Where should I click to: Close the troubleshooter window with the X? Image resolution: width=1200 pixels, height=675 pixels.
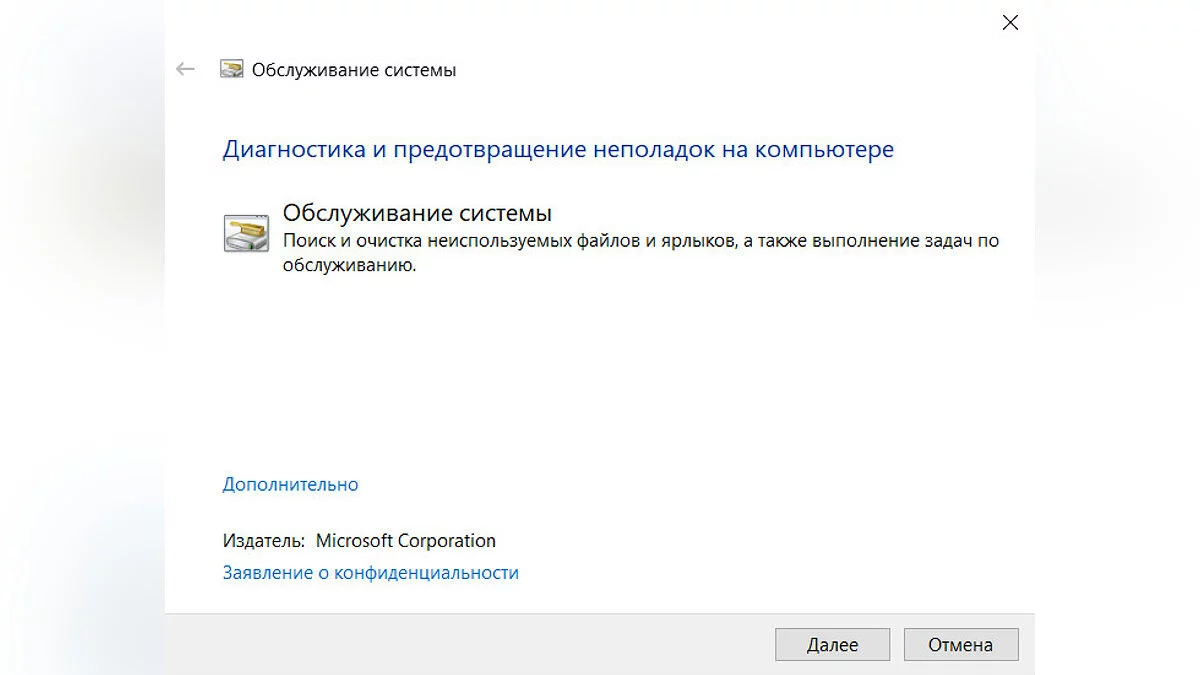point(1010,22)
